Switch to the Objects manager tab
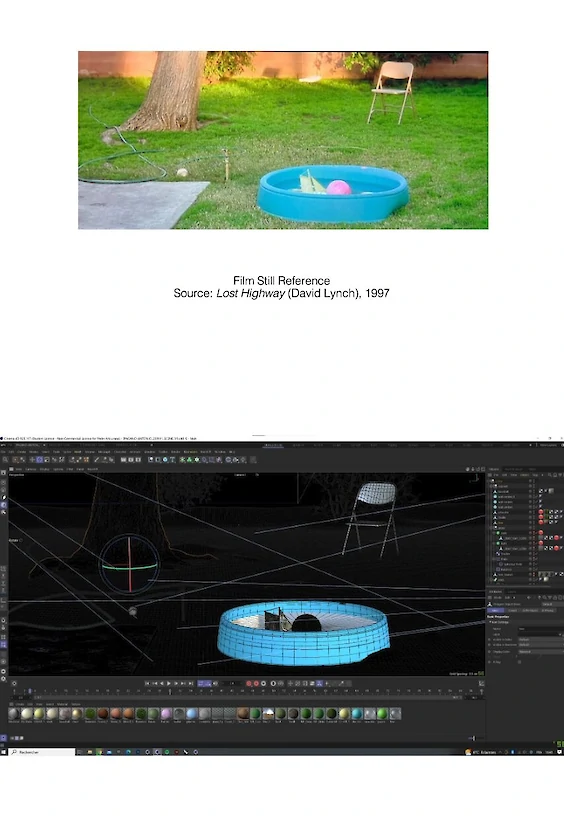The image size is (564, 819). tap(494, 470)
